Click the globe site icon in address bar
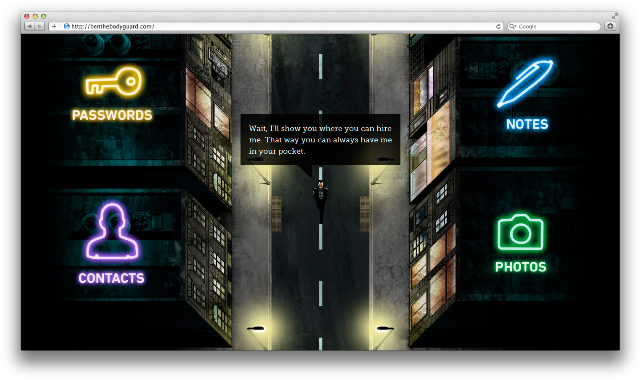640x380 pixels. [67, 27]
